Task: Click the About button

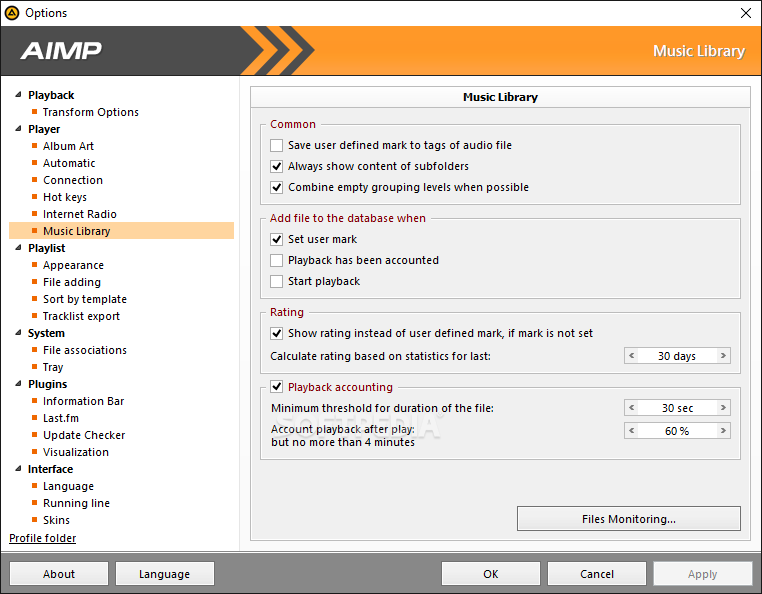Action: (59, 574)
